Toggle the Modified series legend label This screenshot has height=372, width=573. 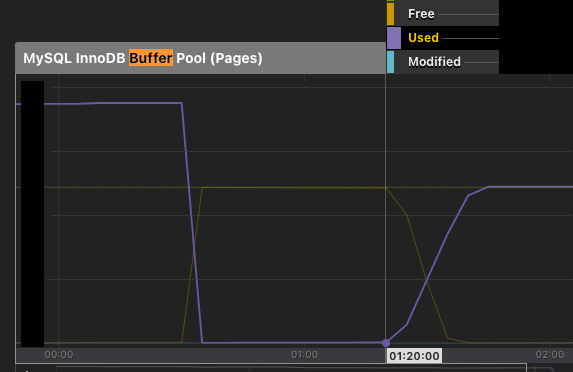(x=434, y=62)
